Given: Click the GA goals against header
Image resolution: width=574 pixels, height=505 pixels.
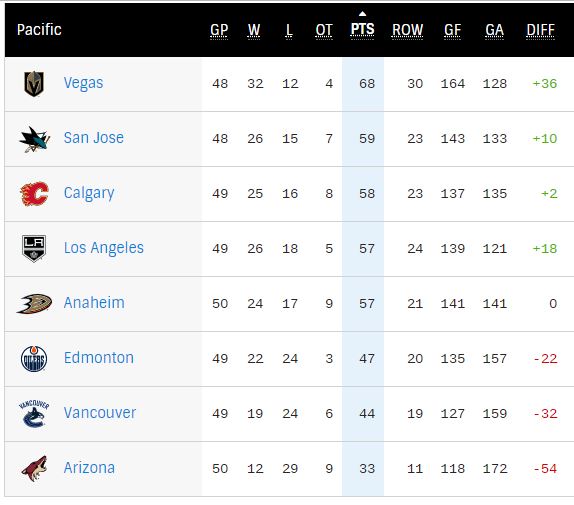Looking at the screenshot, I should pyautogui.click(x=495, y=30).
